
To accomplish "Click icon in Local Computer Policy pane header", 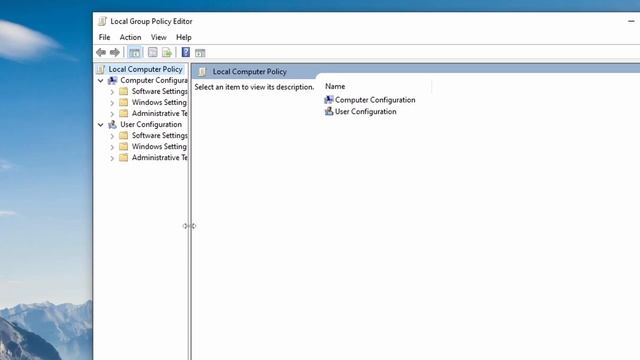I will [202, 72].
